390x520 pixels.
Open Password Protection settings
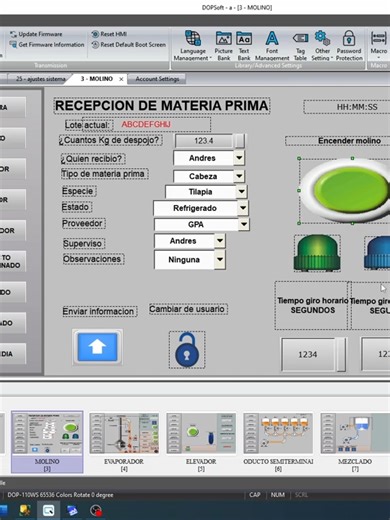coord(349,46)
